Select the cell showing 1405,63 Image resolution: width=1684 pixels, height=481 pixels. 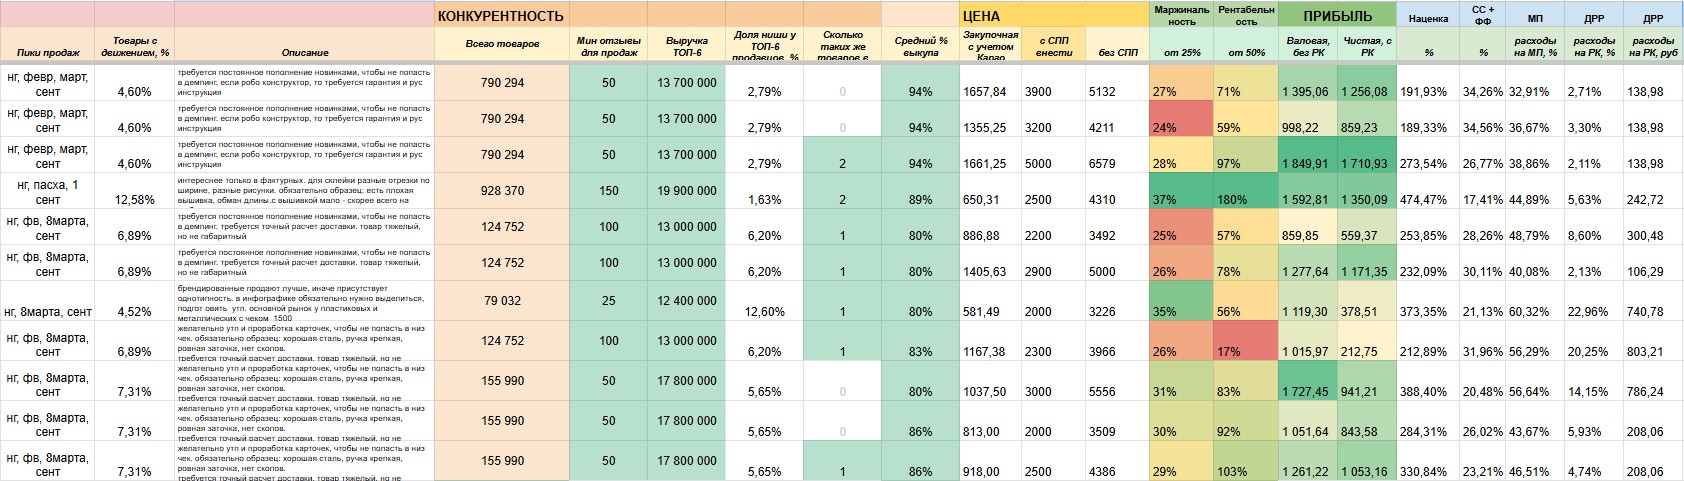click(x=990, y=262)
